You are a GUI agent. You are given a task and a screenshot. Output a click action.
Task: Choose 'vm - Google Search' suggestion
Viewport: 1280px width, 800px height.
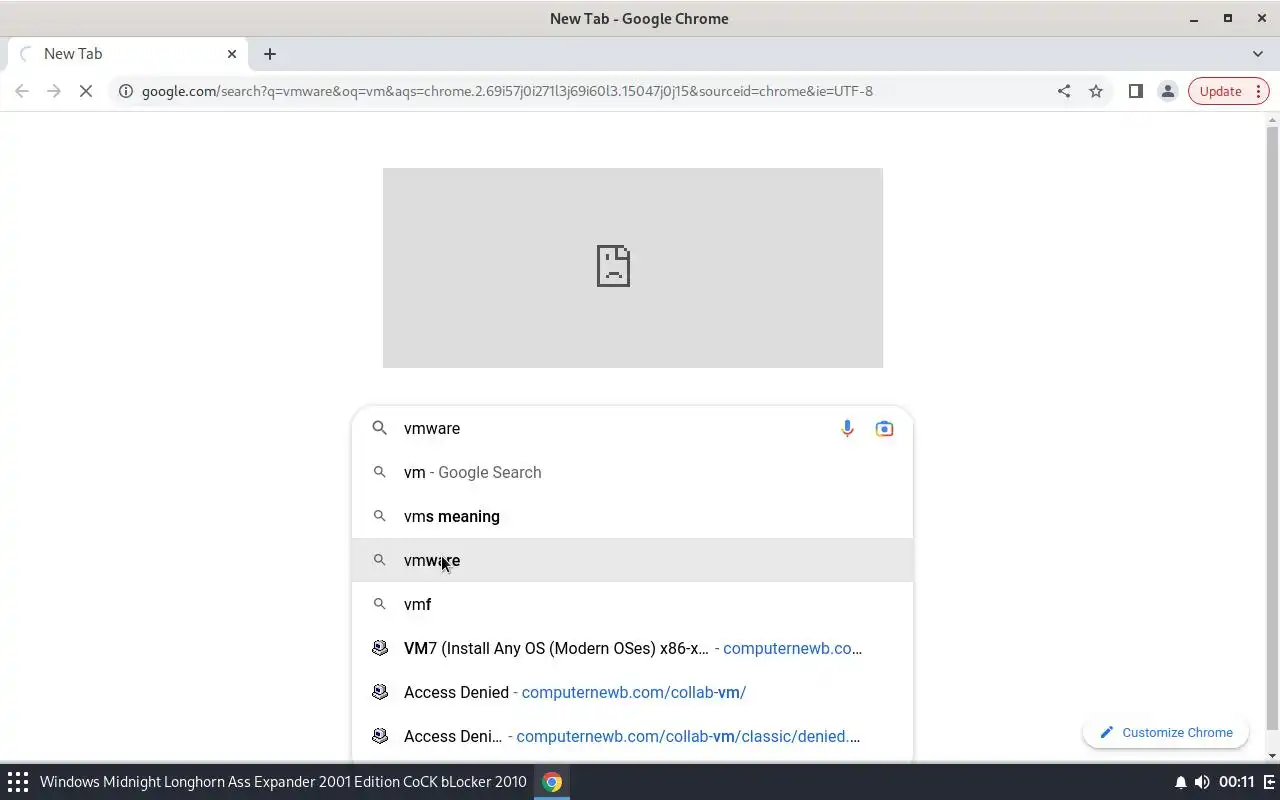pos(632,472)
